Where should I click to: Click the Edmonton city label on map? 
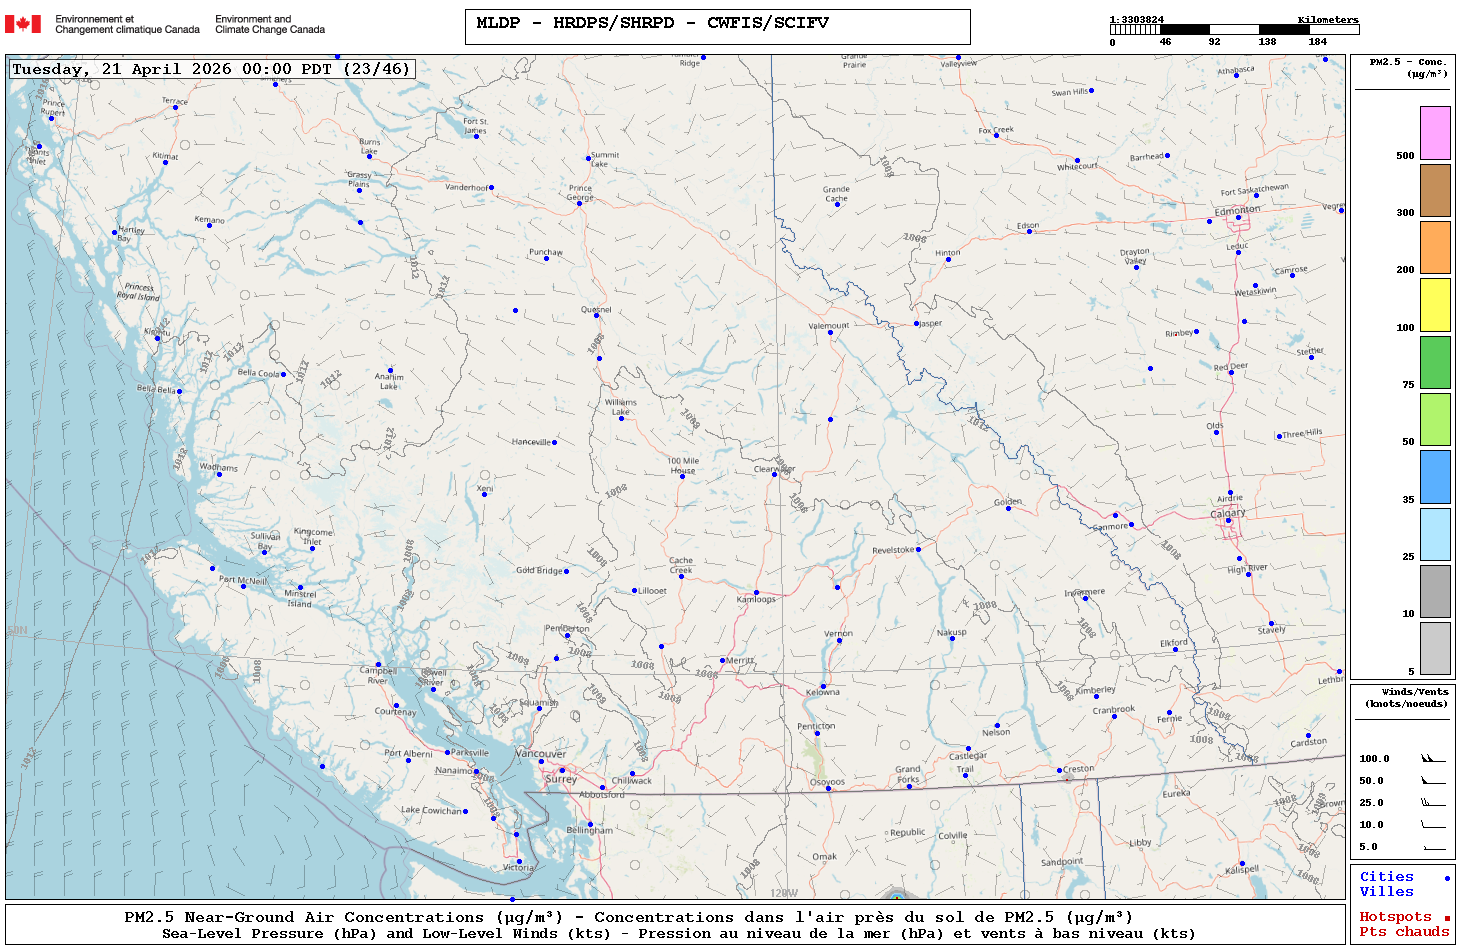pos(1237,211)
